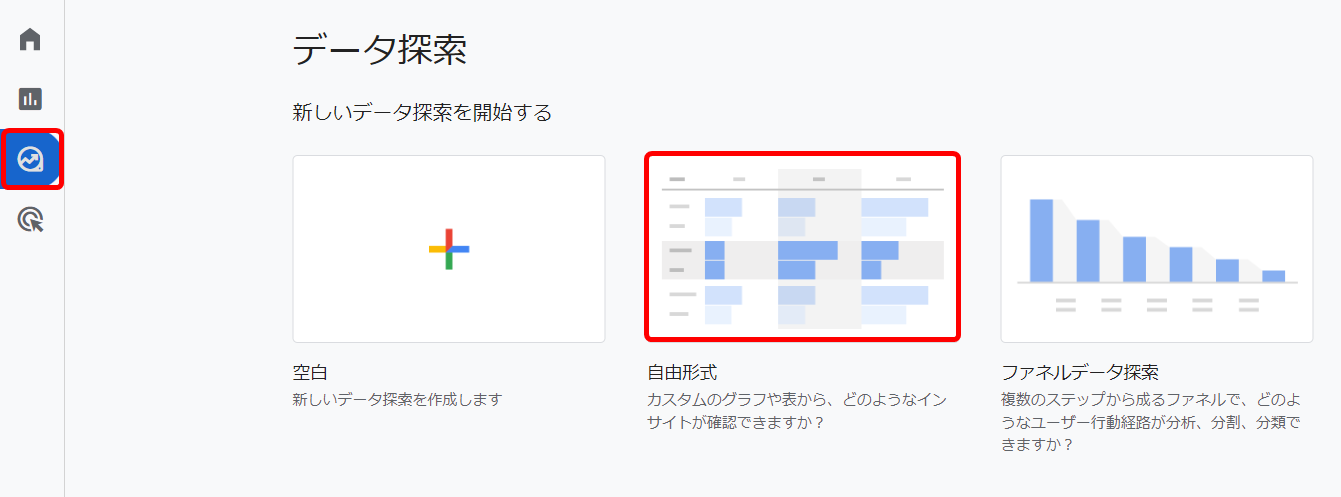
Task: Open the Reports bar chart icon
Action: pos(30,99)
